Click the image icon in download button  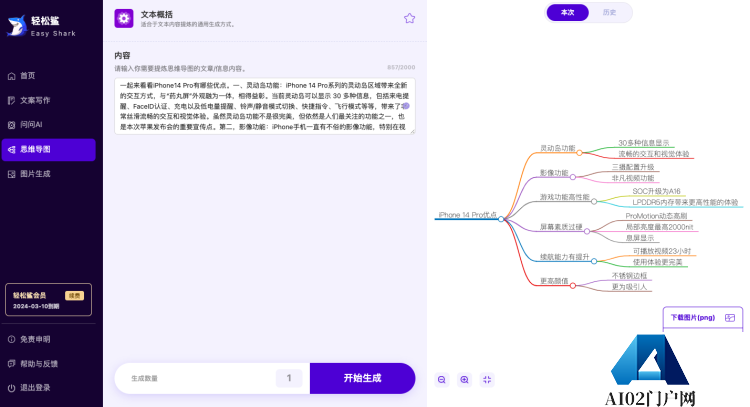pyautogui.click(x=730, y=318)
